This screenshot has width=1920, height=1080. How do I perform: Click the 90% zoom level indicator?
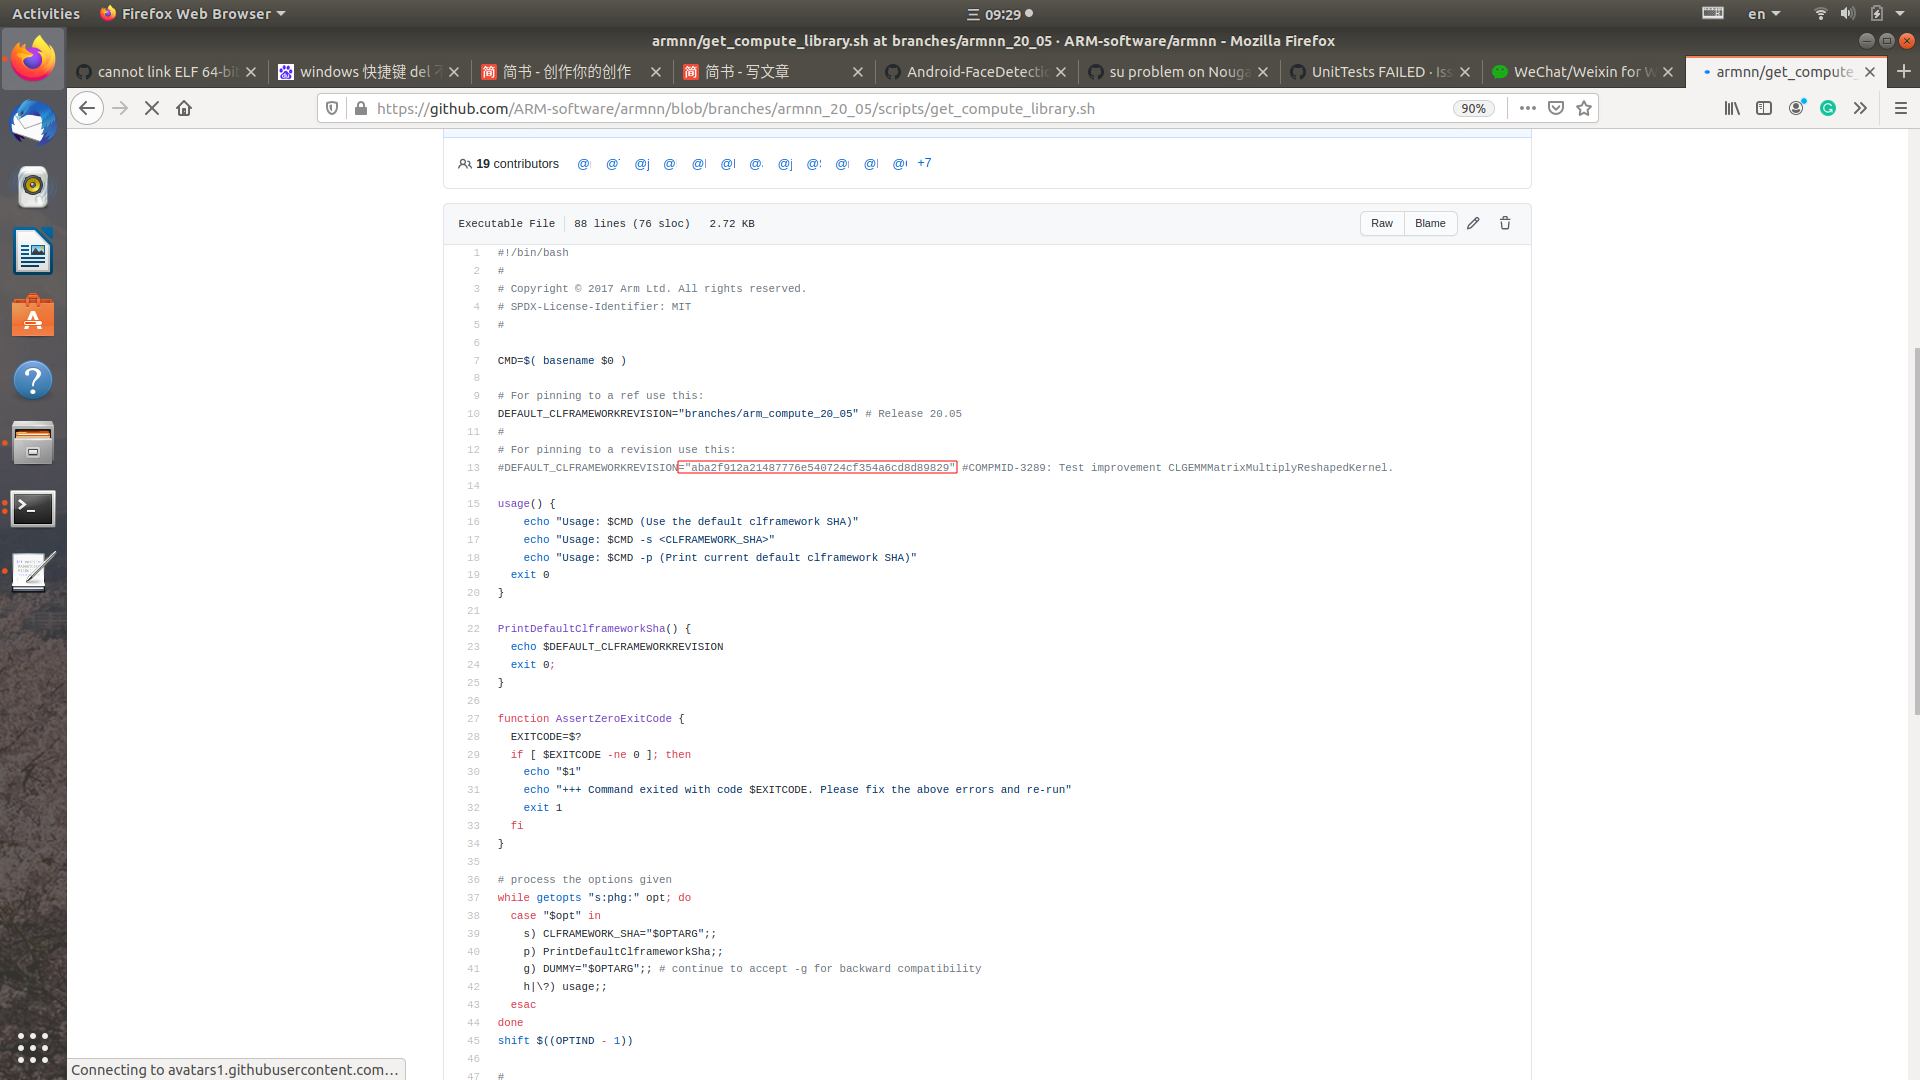pos(1473,108)
